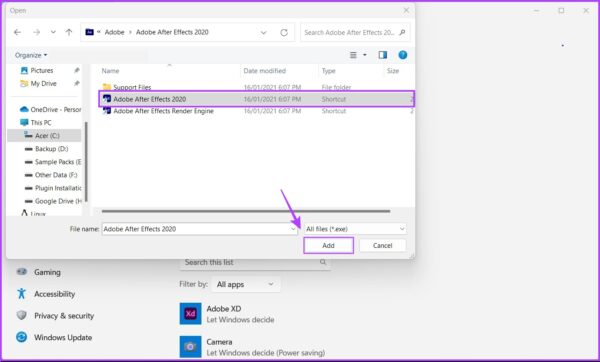
Task: Go up one folder level
Action: tap(69, 33)
